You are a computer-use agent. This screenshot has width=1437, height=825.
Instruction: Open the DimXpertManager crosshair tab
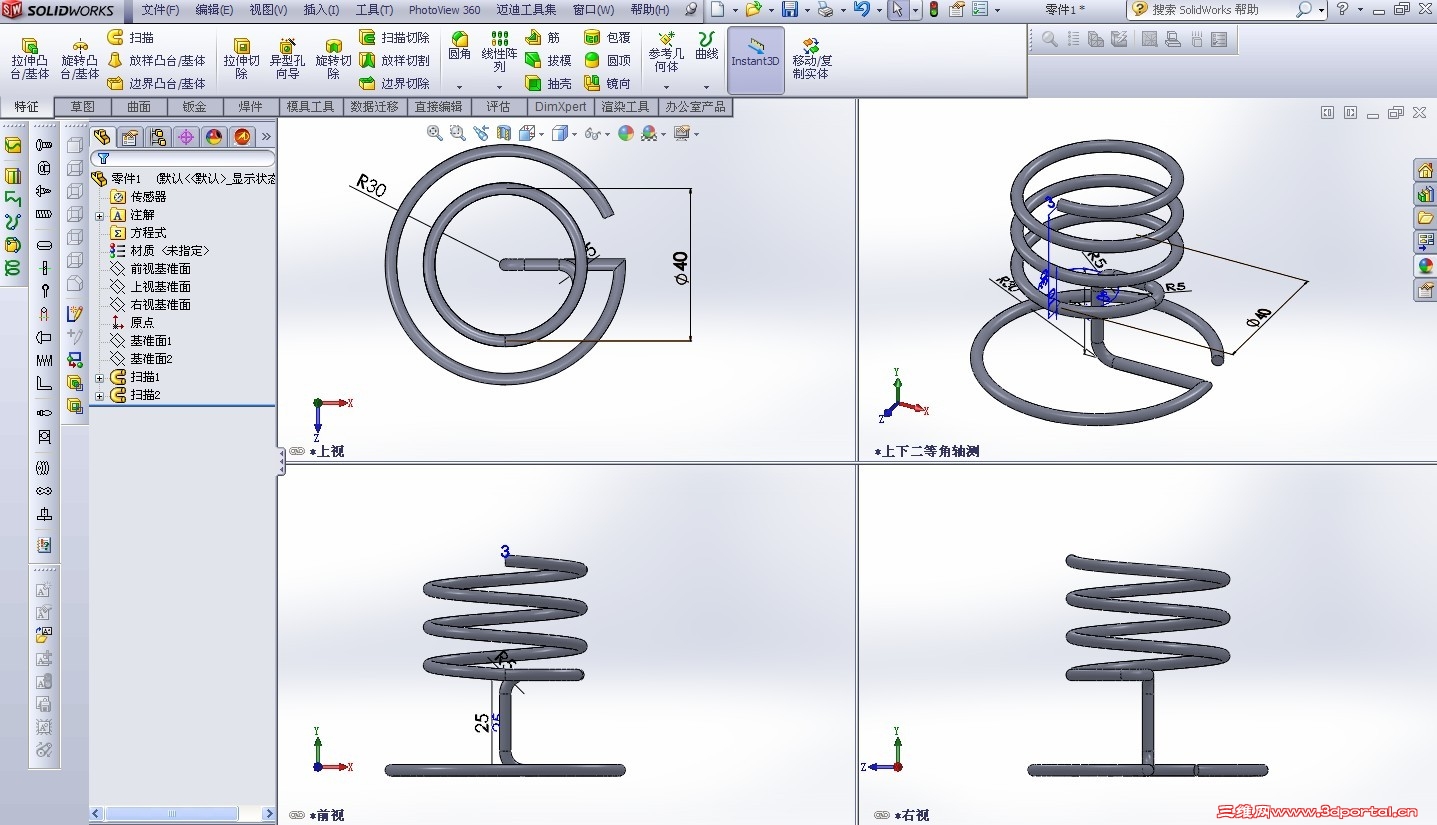185,137
